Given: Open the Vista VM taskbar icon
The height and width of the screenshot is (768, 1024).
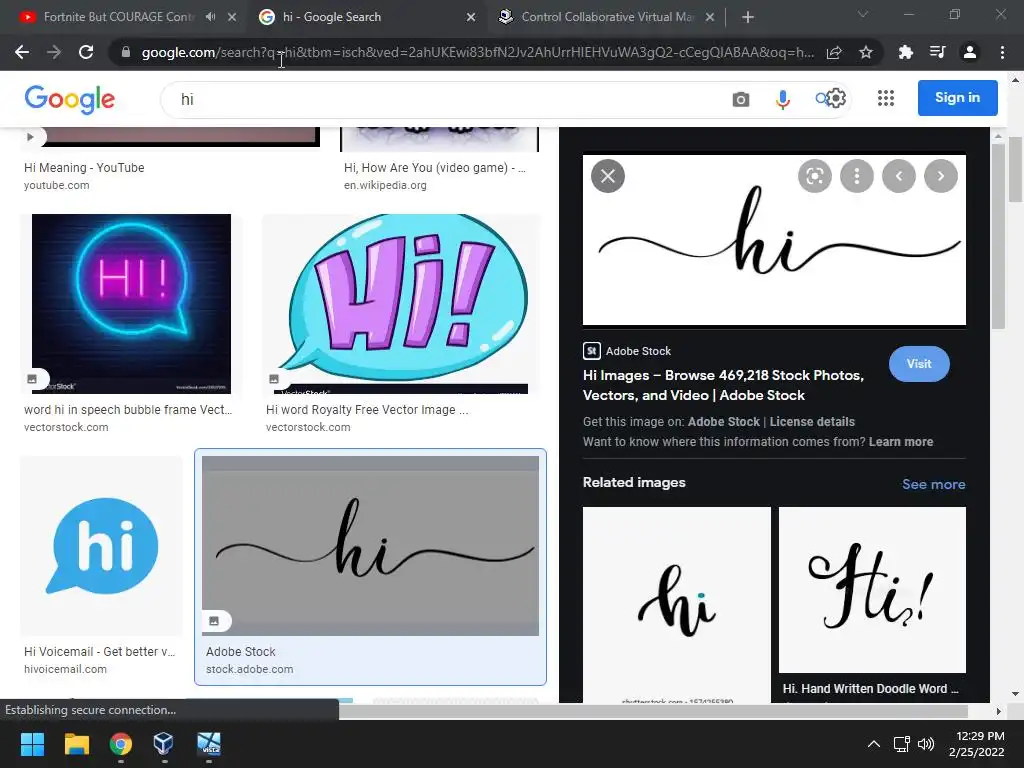Looking at the screenshot, I should (x=209, y=744).
